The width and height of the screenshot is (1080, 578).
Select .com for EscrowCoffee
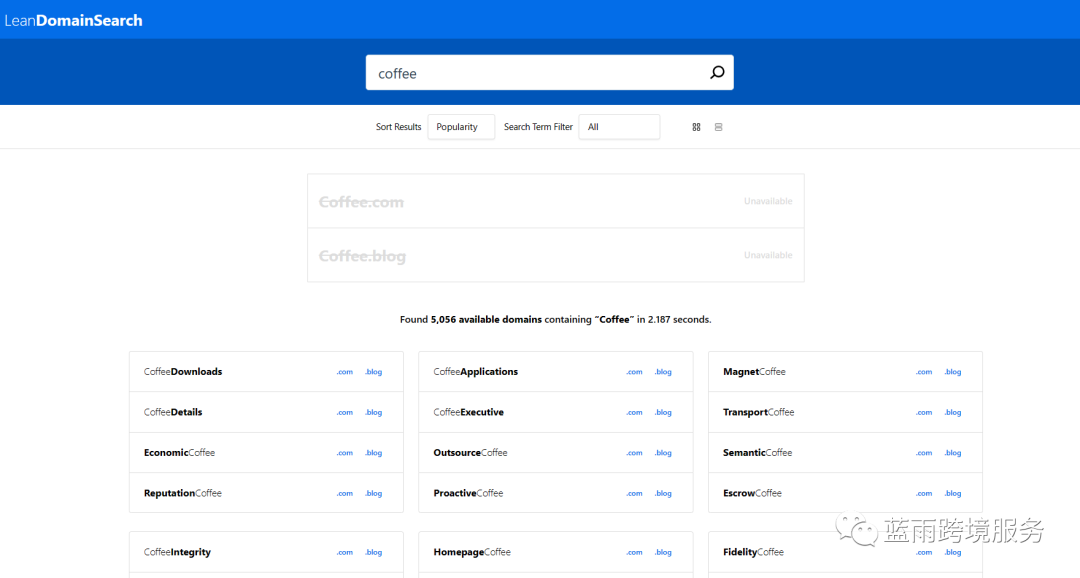coord(924,493)
